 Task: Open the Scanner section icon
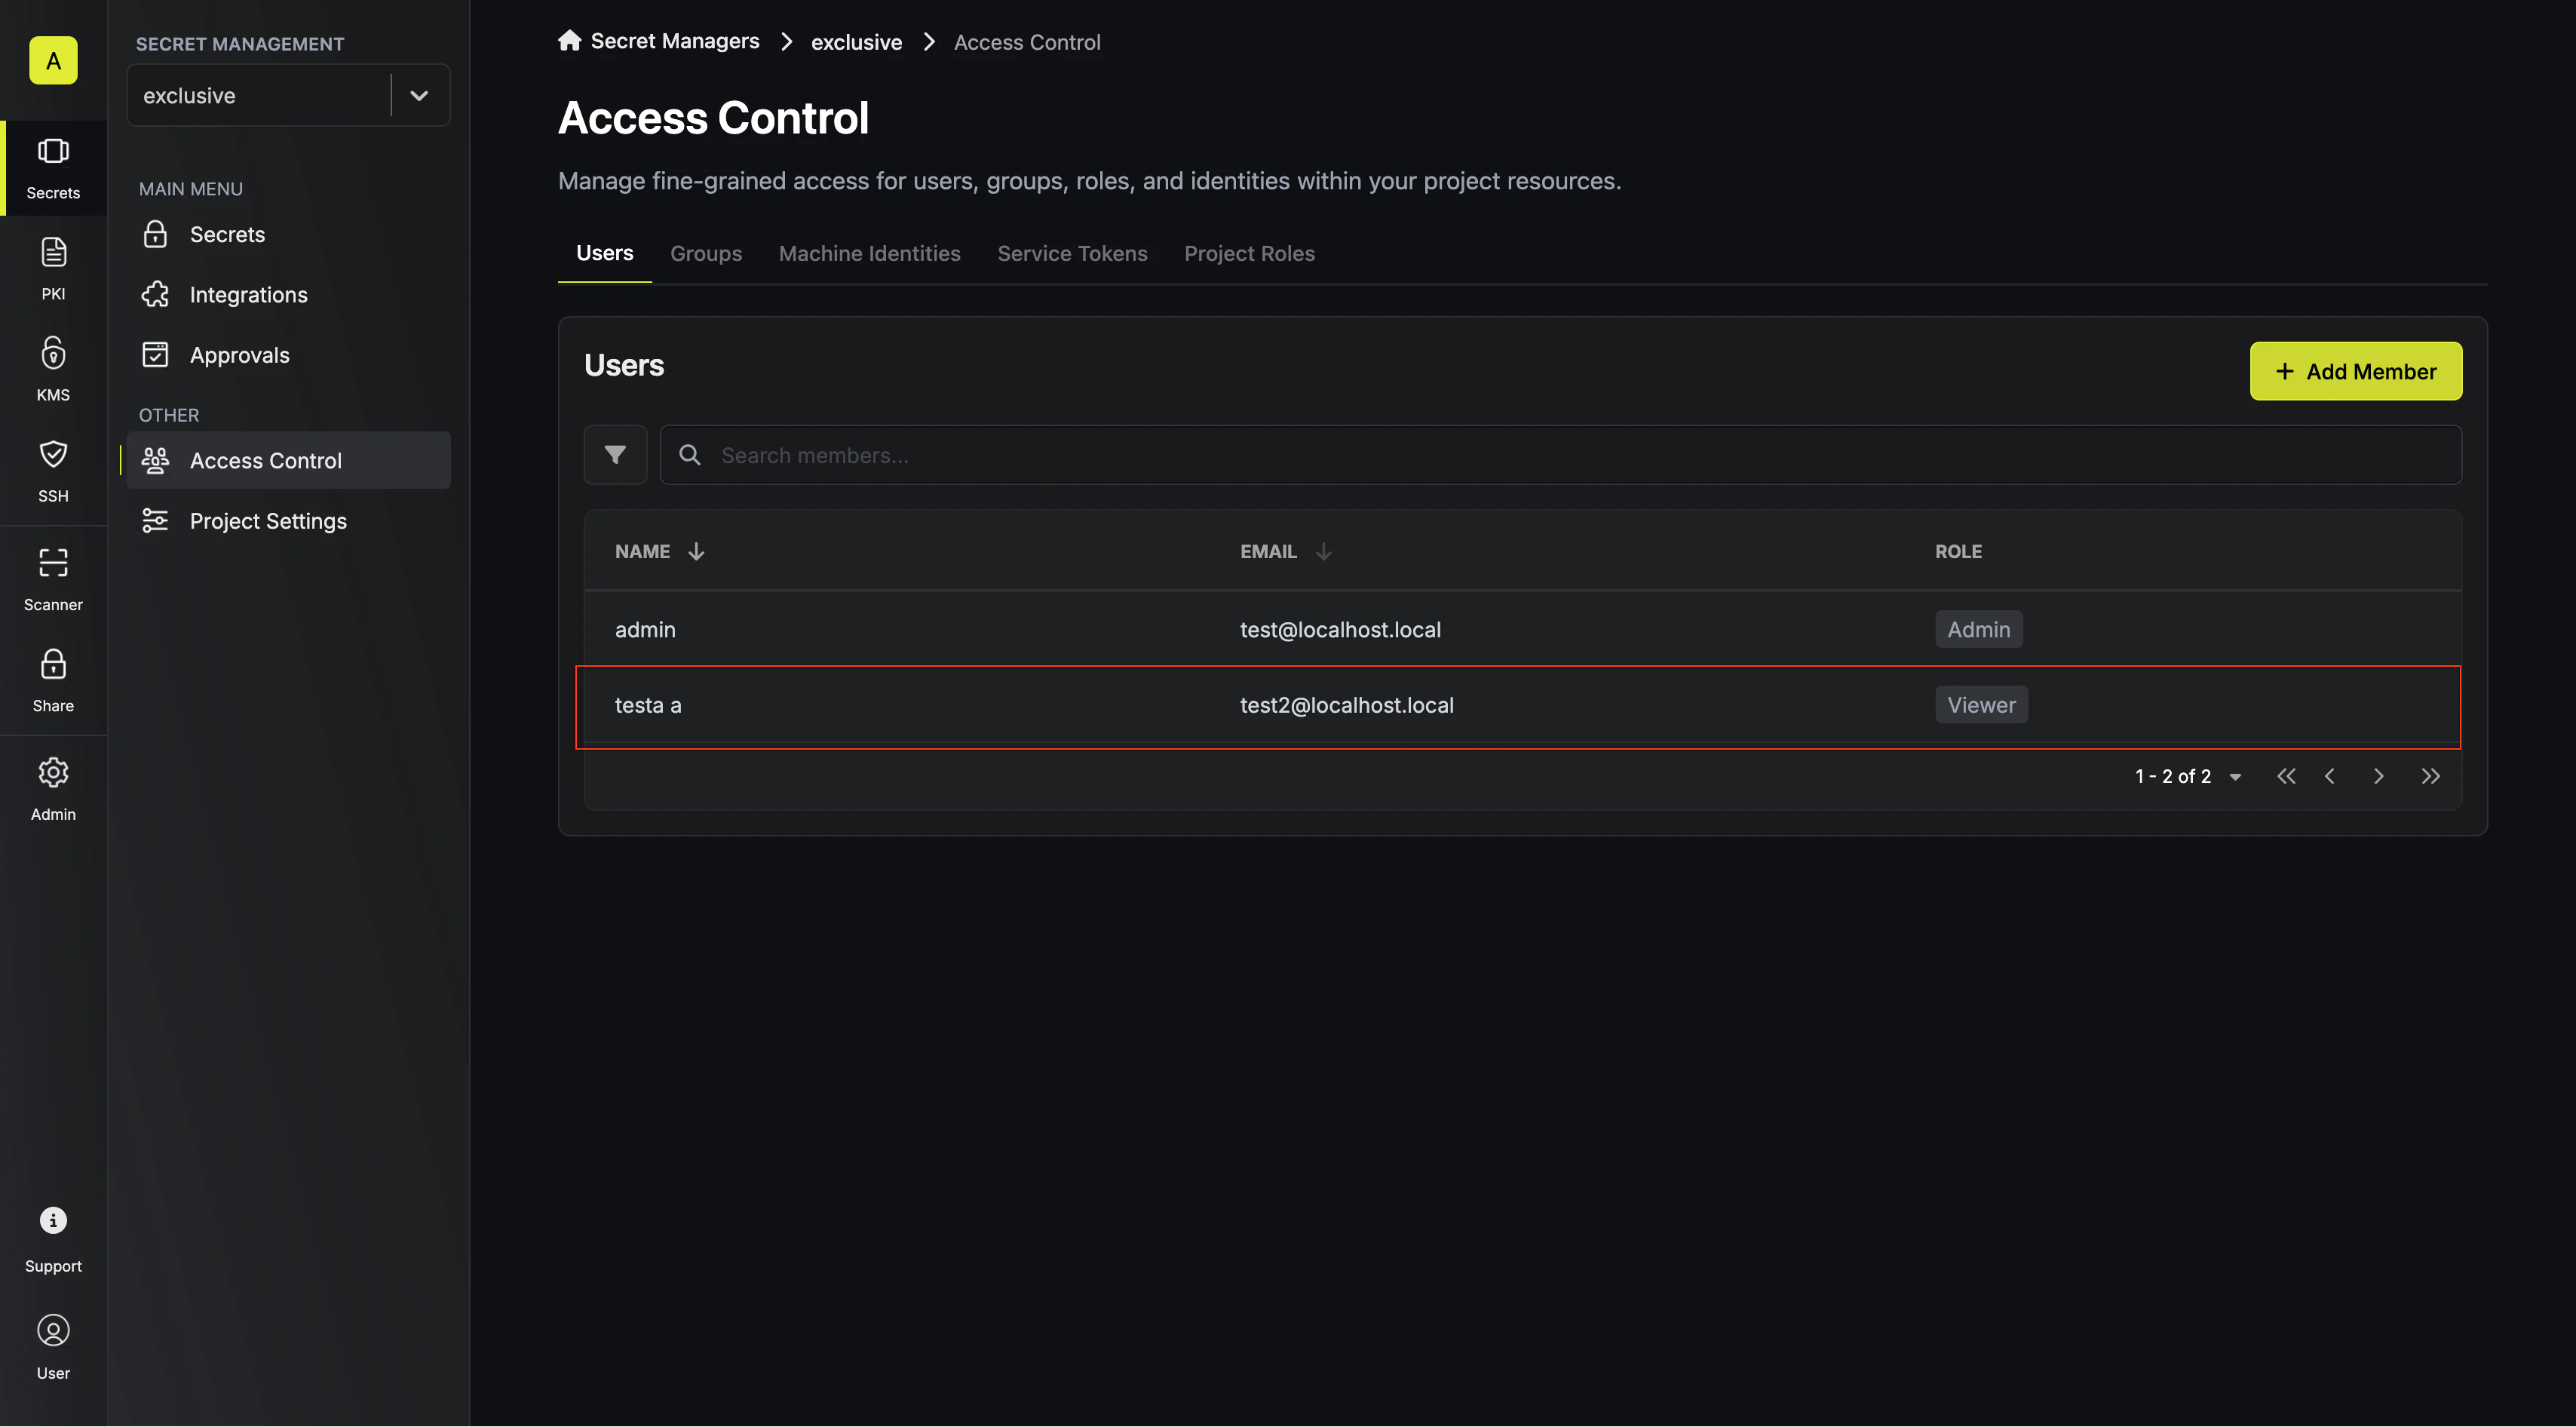coord(53,579)
